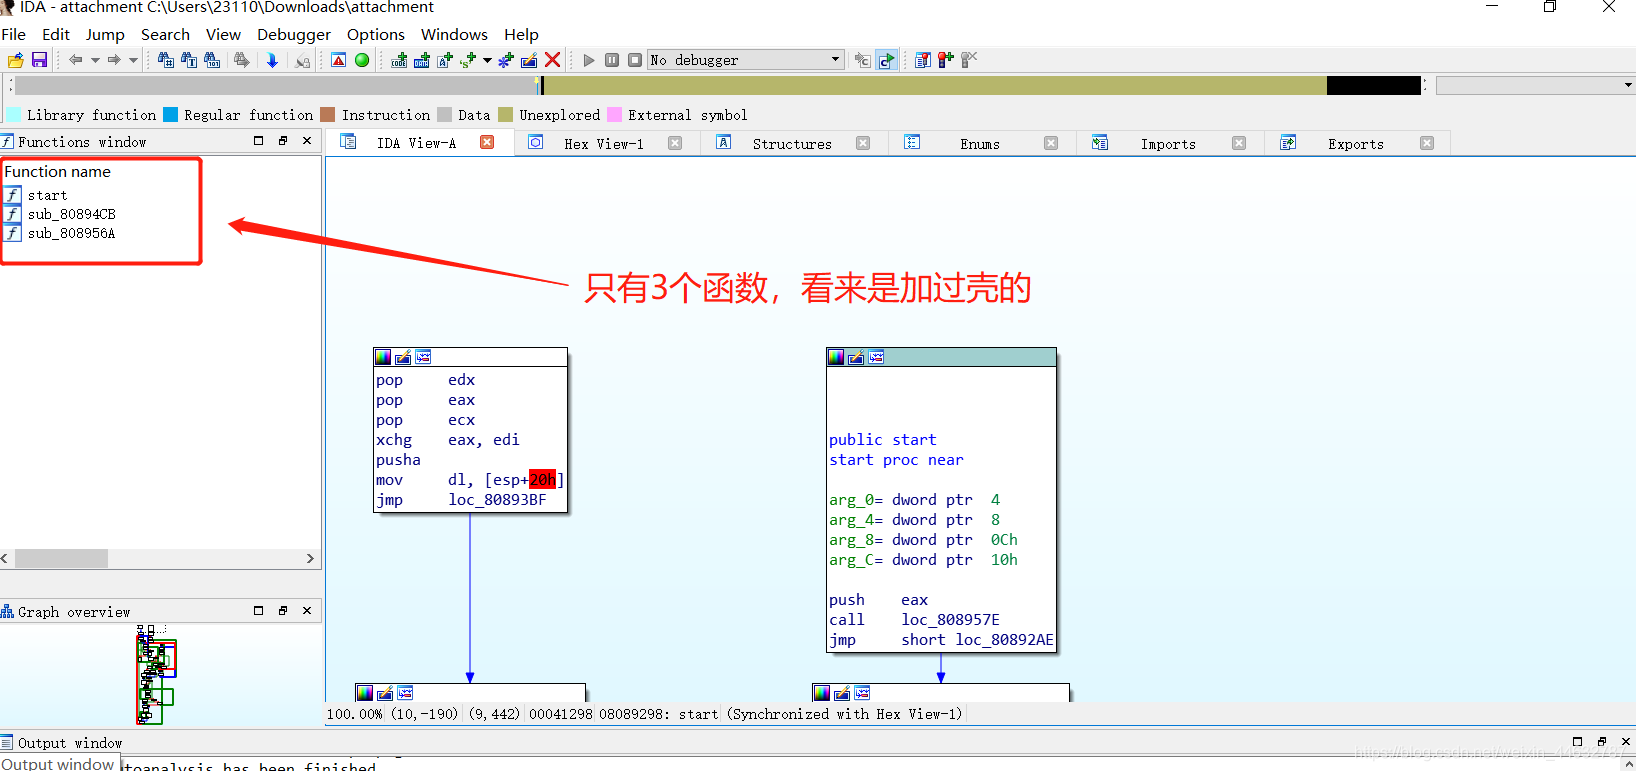Open the Windows menu
The width and height of the screenshot is (1636, 771).
coord(454,34)
